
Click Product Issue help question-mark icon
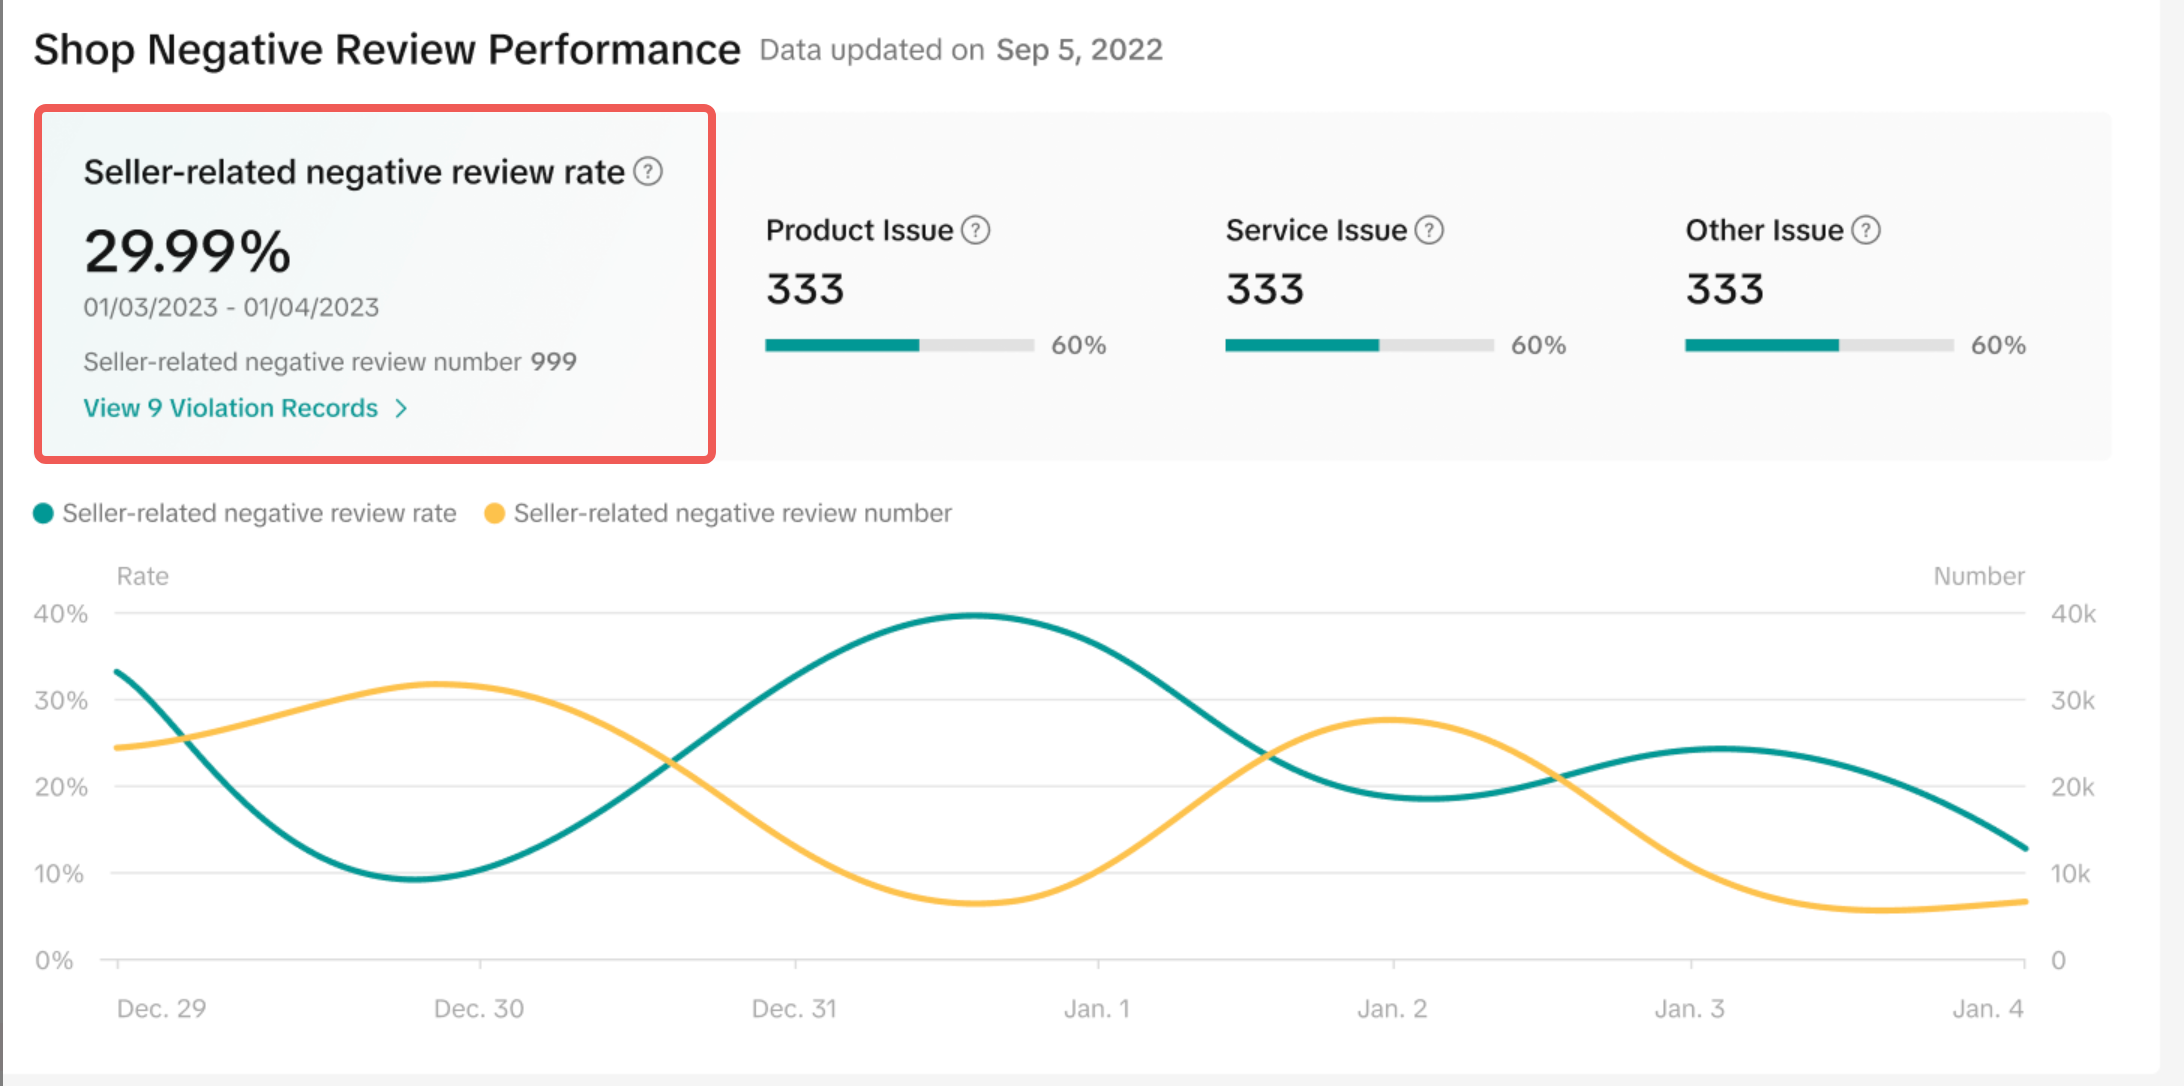pyautogui.click(x=975, y=230)
